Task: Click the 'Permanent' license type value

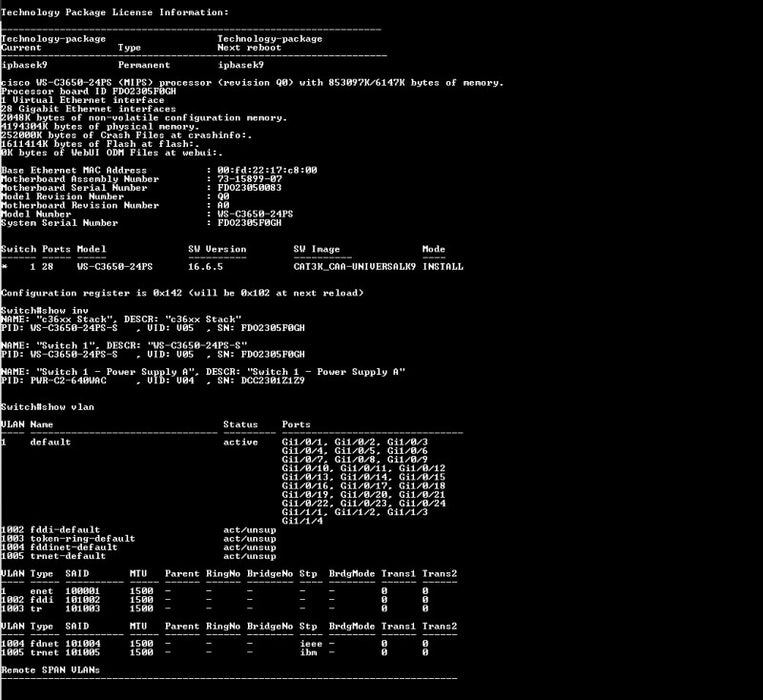Action: coord(144,65)
